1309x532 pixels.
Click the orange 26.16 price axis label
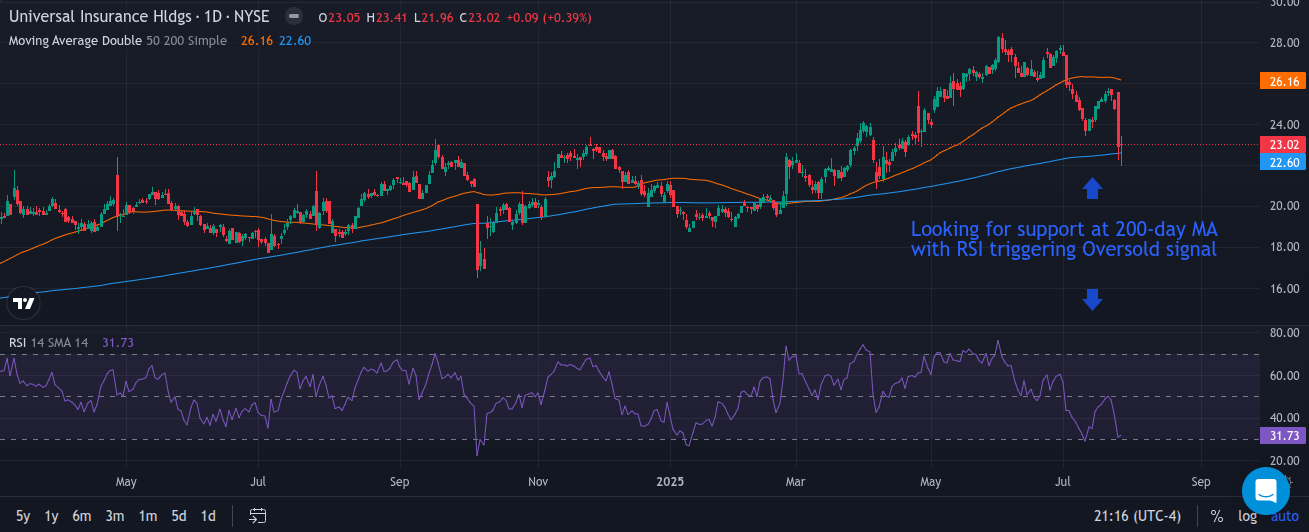pyautogui.click(x=1281, y=81)
